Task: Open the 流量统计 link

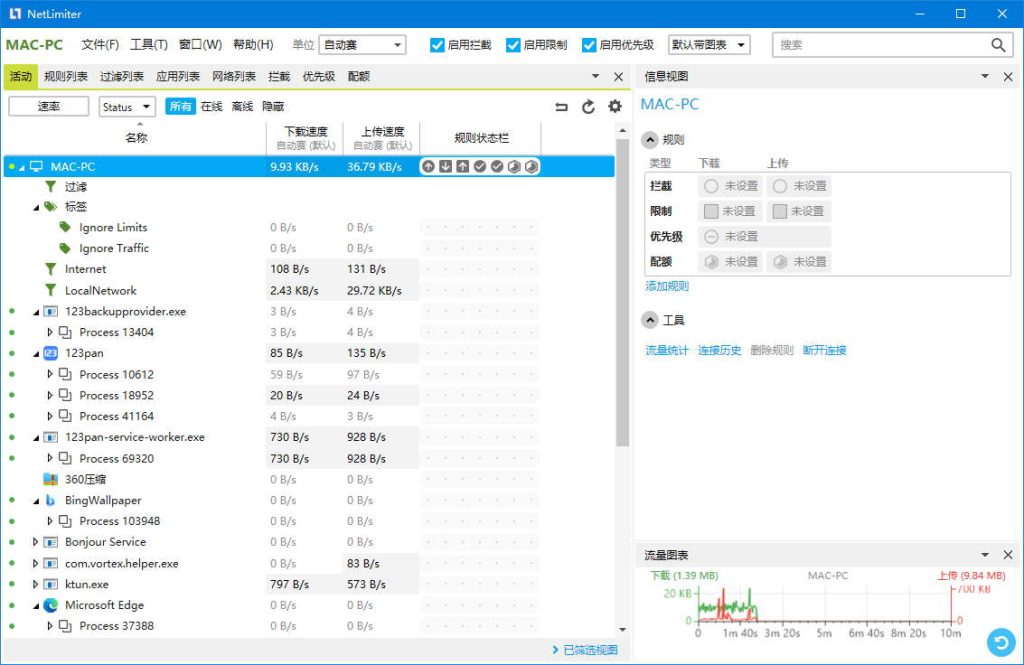Action: (667, 350)
